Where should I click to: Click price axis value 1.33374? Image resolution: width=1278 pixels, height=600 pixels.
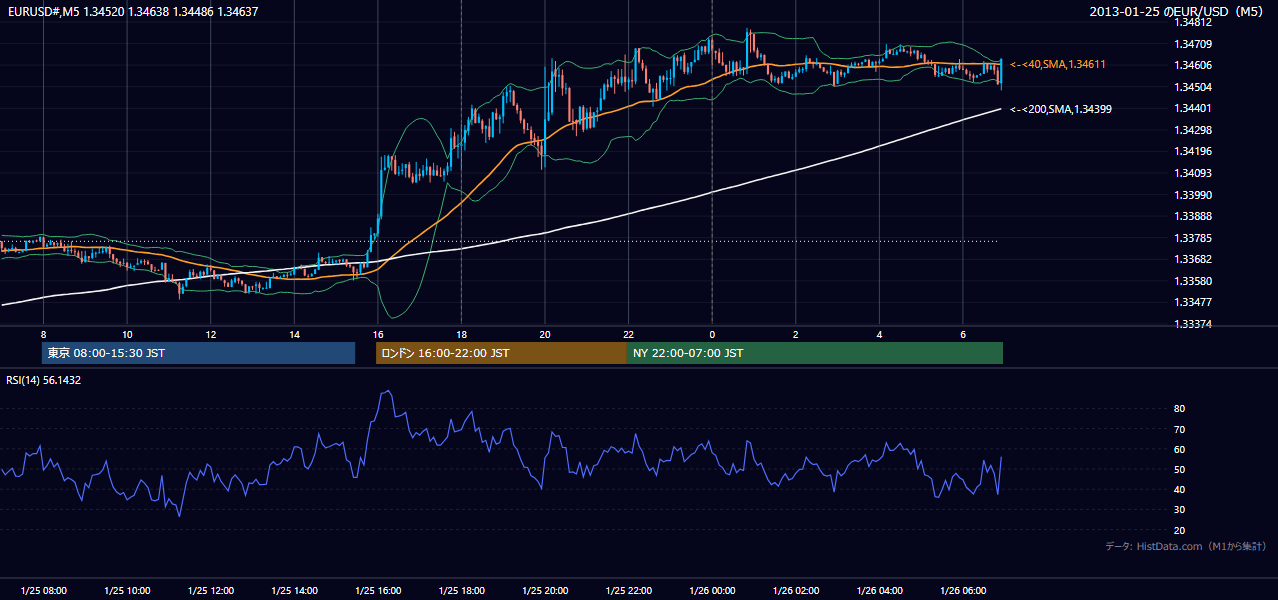1194,324
